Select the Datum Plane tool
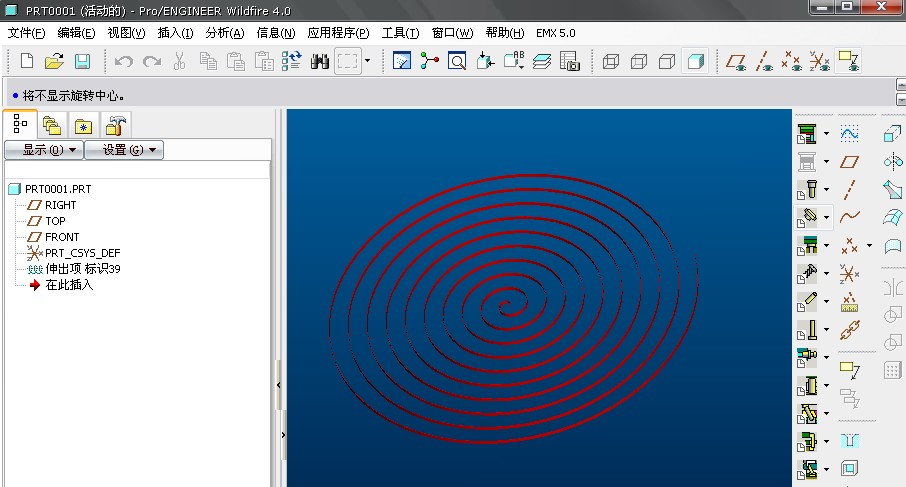Viewport: 906px width, 487px height. tap(849, 162)
